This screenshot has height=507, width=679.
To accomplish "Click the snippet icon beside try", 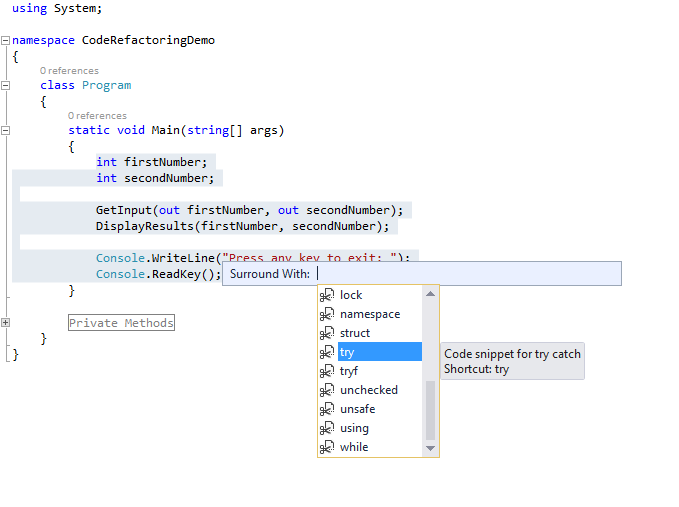I will tap(327, 352).
